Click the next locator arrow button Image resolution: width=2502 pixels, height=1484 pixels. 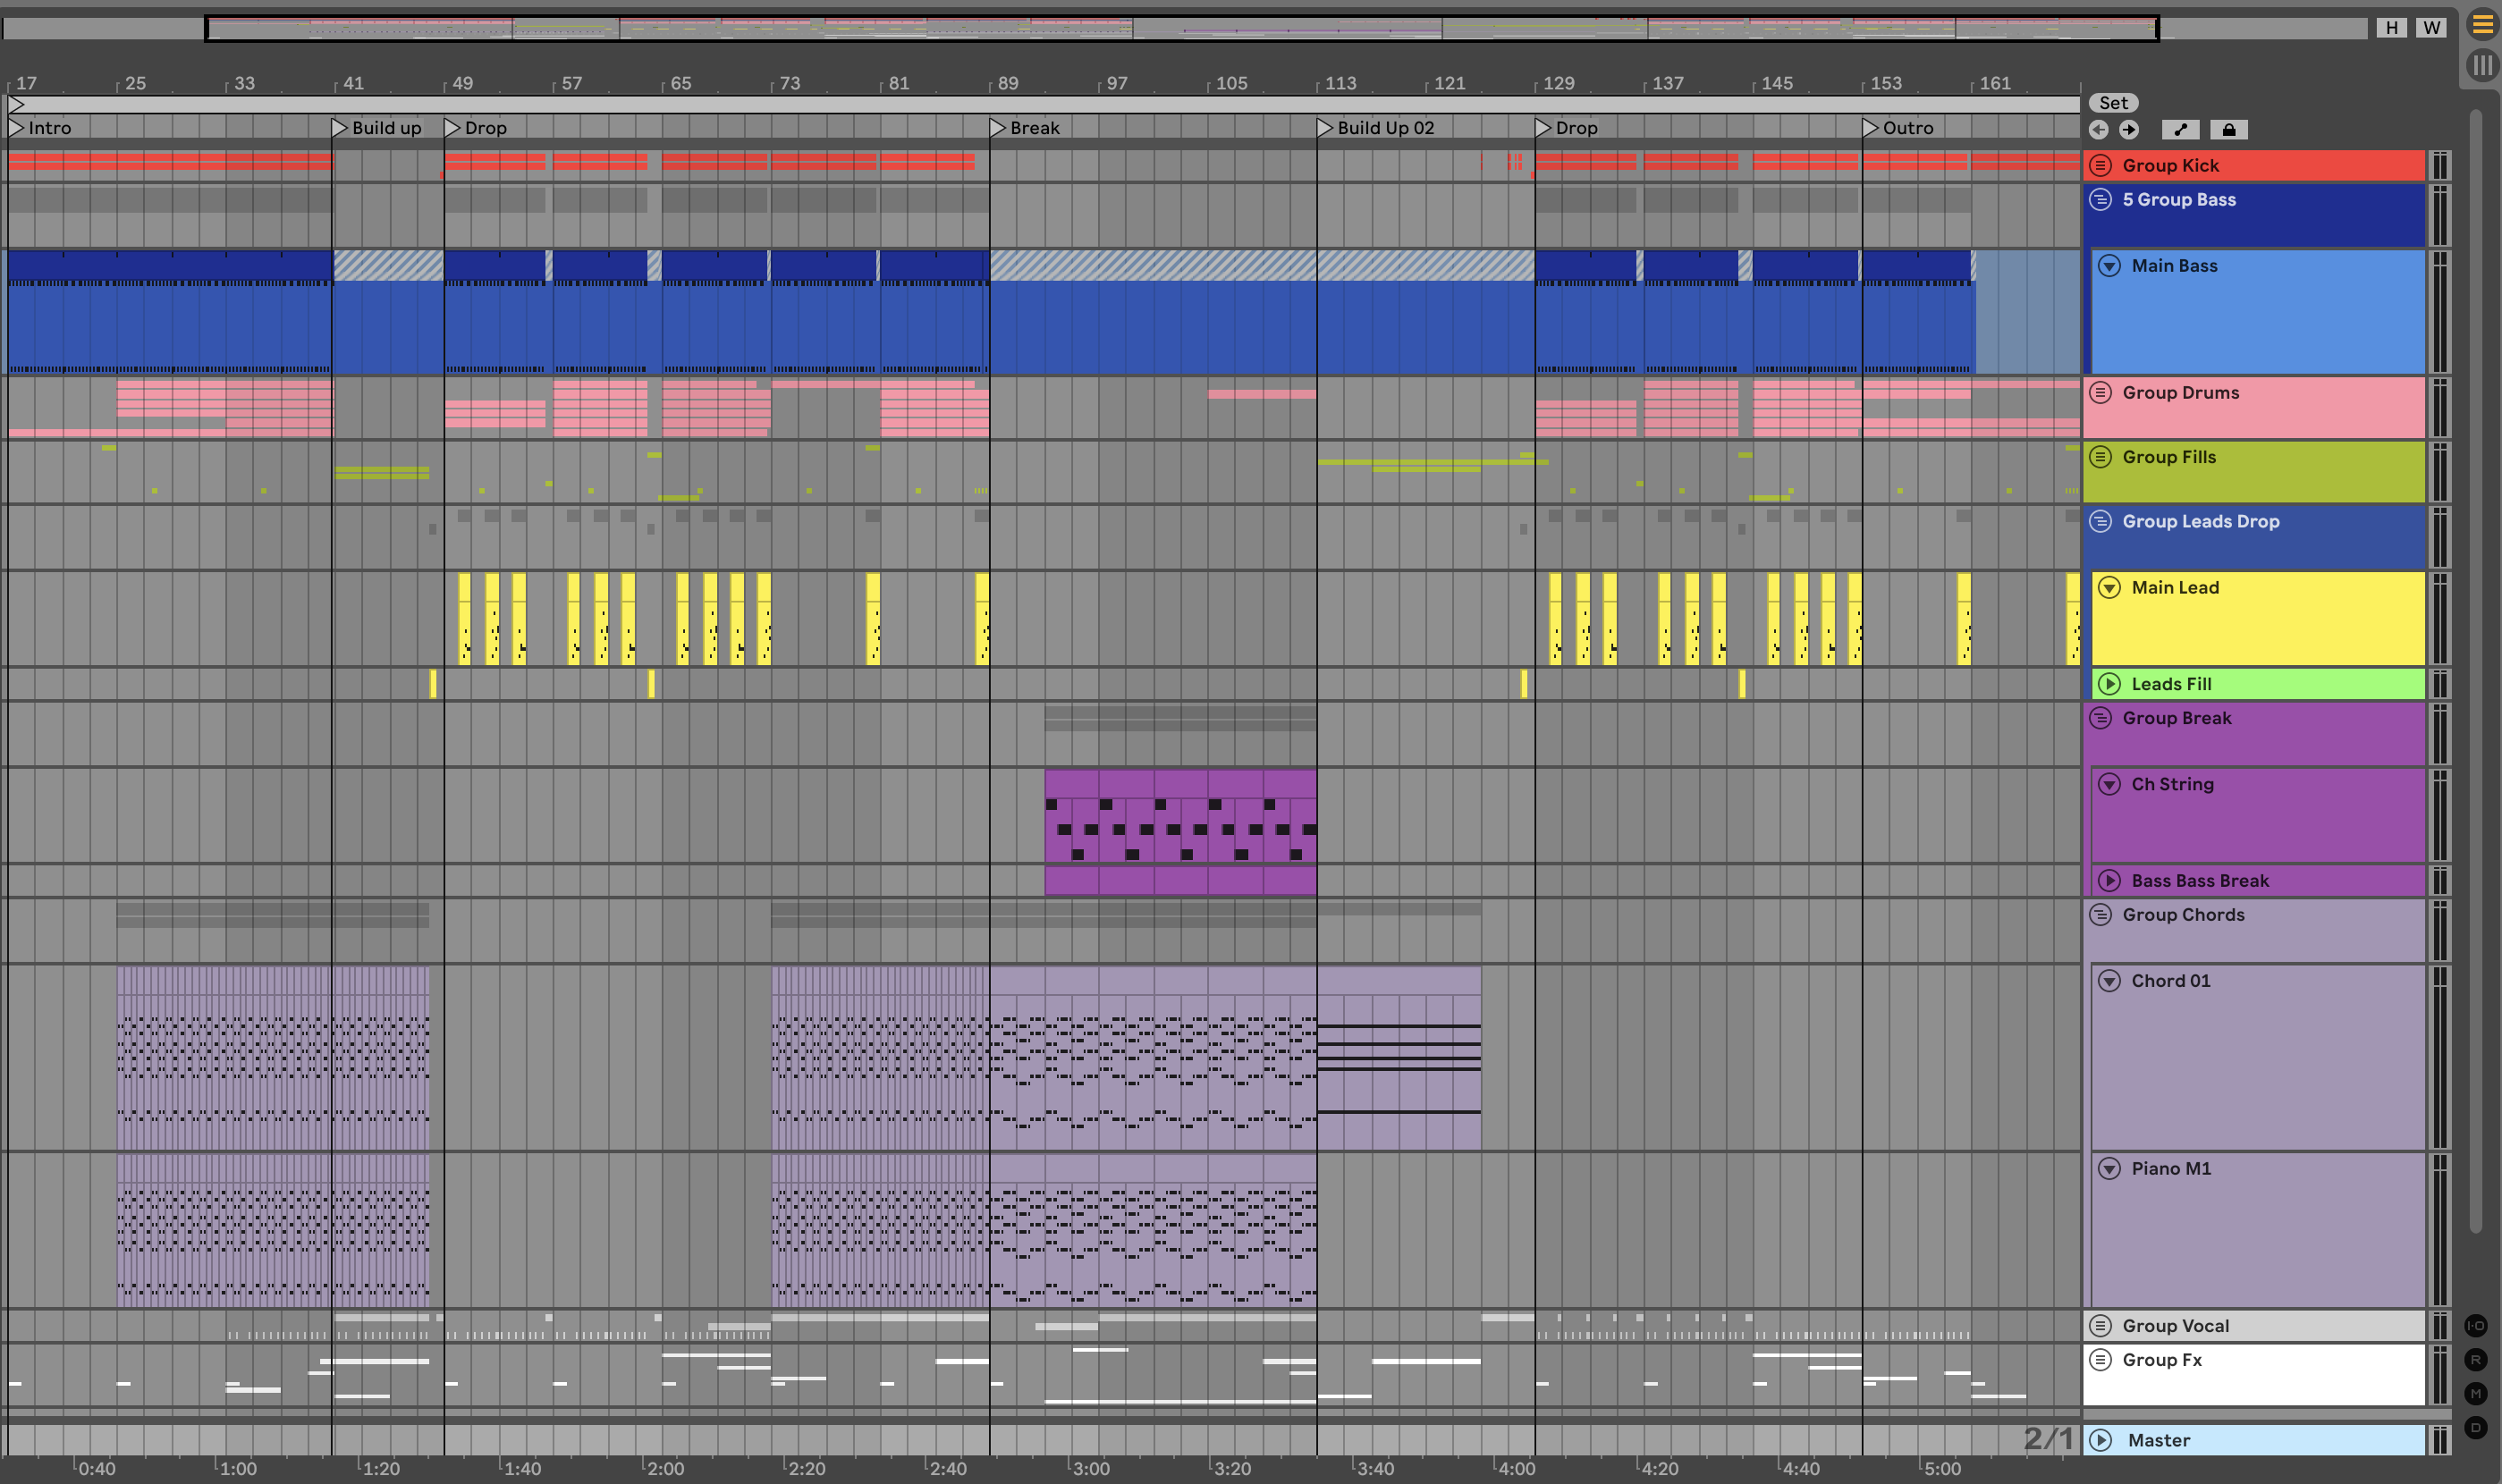[x=2129, y=130]
